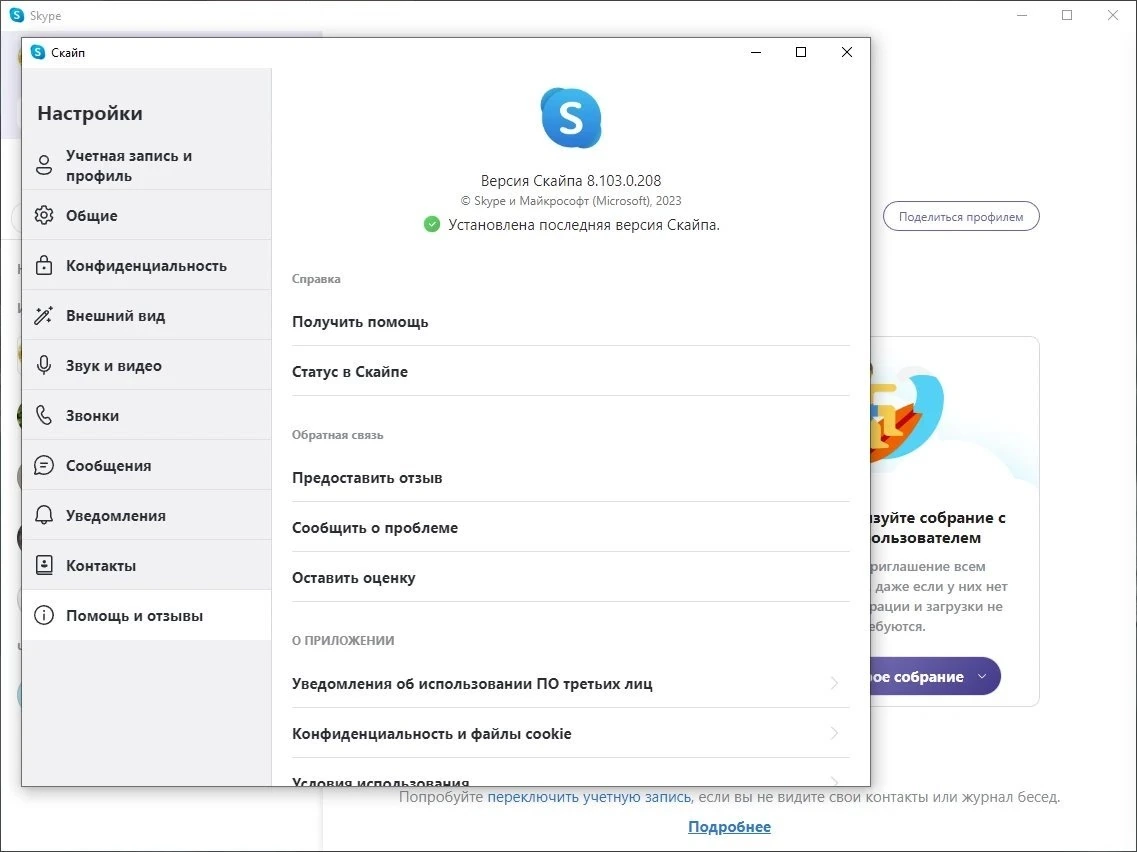Screen dimensions: 1137x852
Task: Open Звук и видео settings
Action: point(146,365)
